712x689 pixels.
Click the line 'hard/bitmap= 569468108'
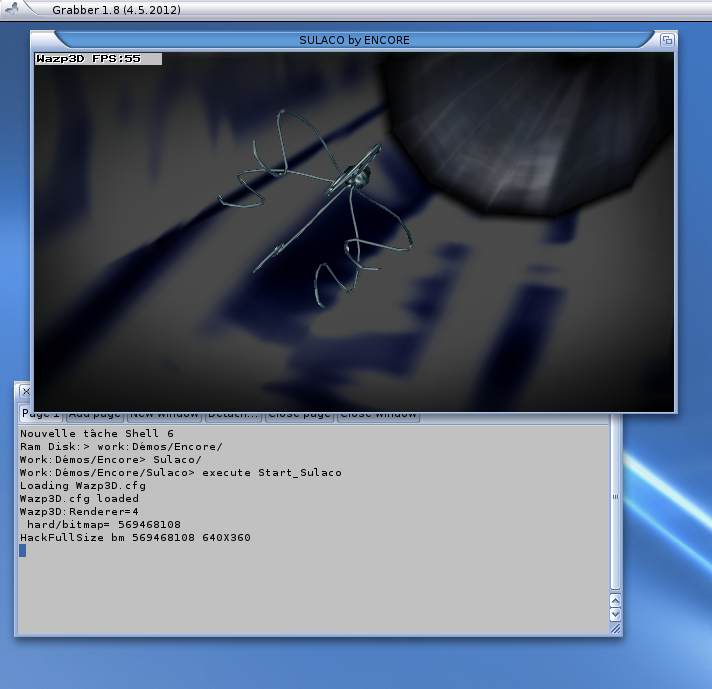point(104,525)
